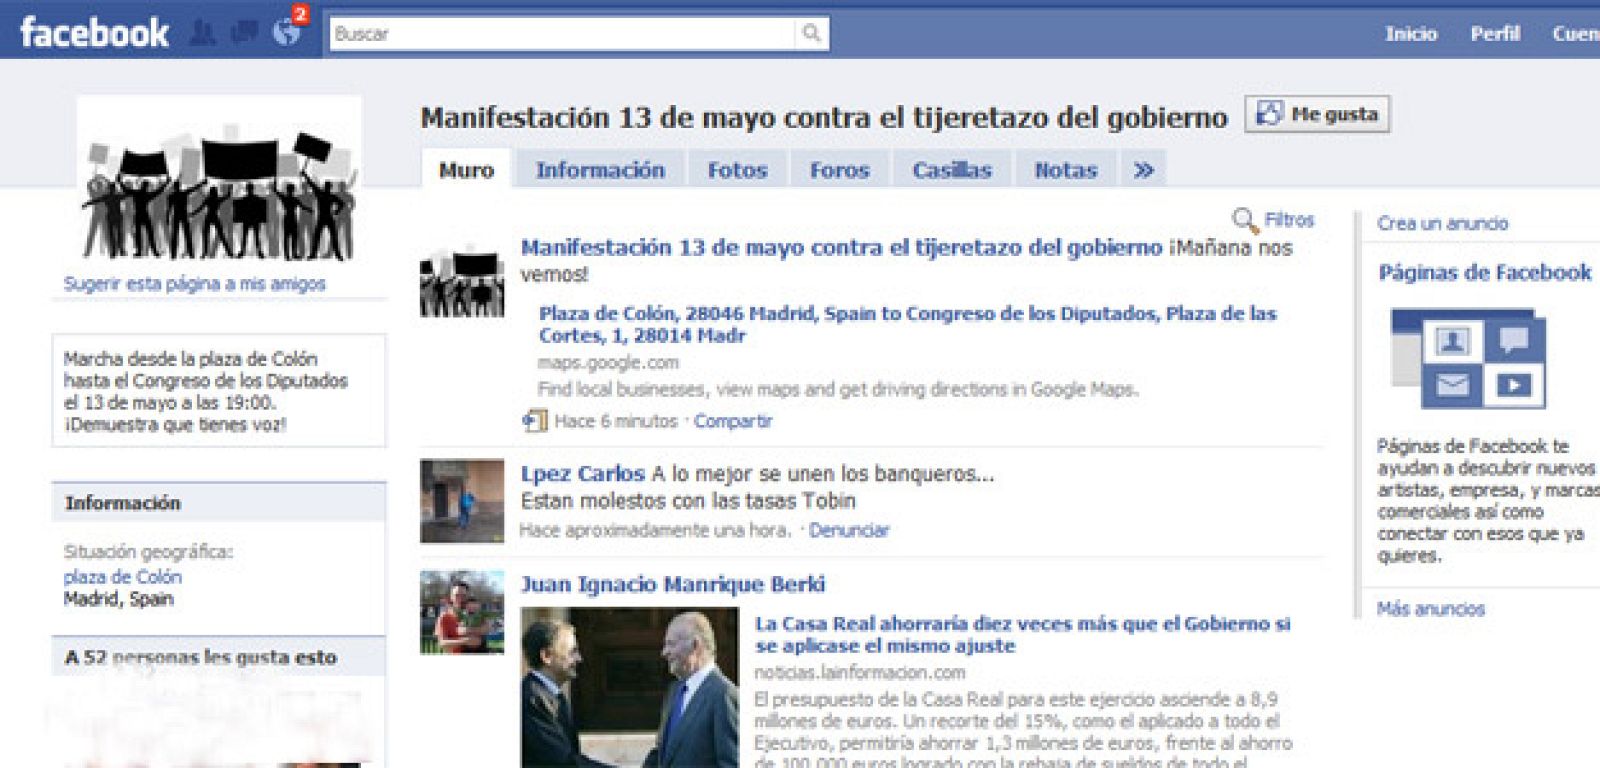The image size is (1600, 768).
Task: Open the handshake article photo
Action: coord(630,688)
